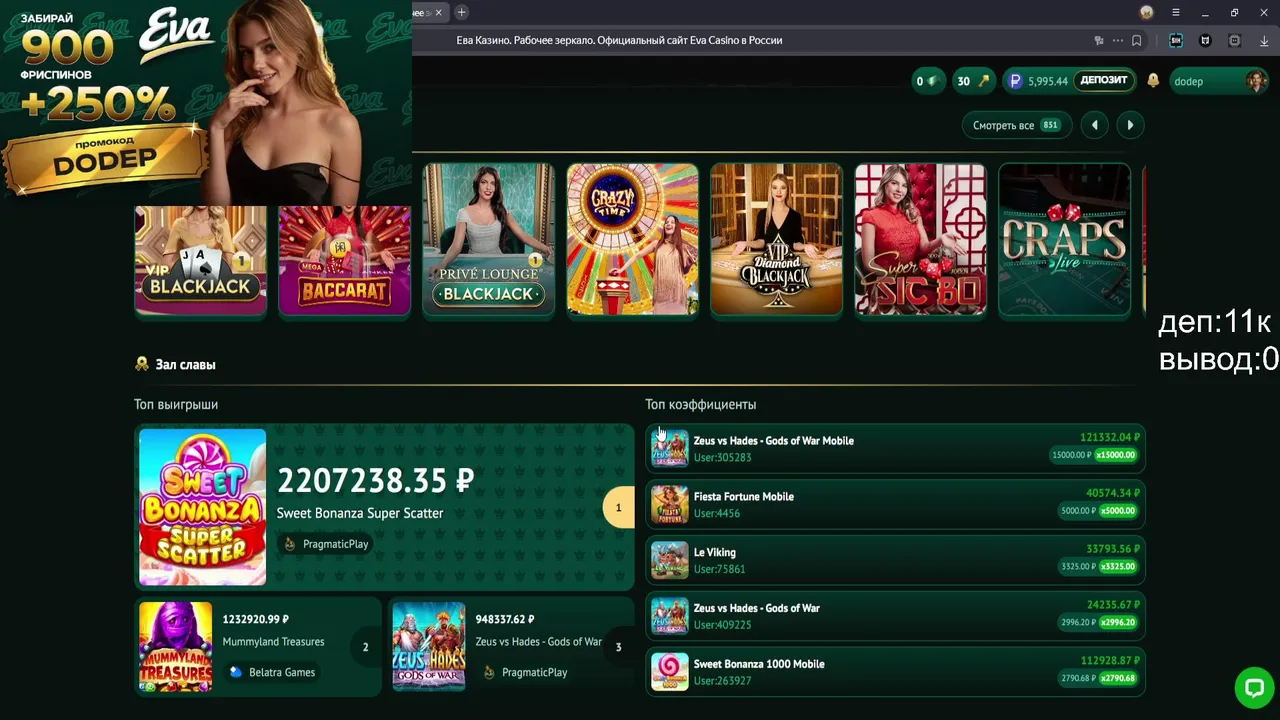Click the rank 3 badge
1280x720 pixels.
click(618, 647)
